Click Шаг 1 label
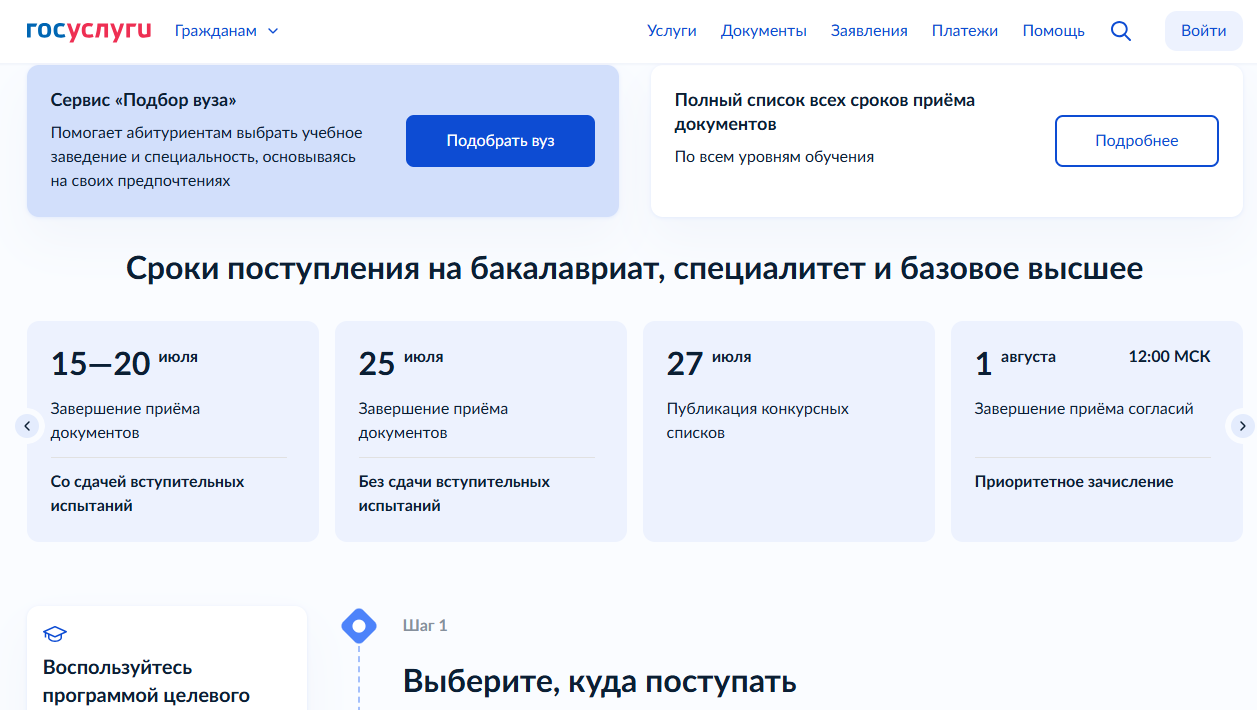The height and width of the screenshot is (710, 1257). (x=425, y=626)
